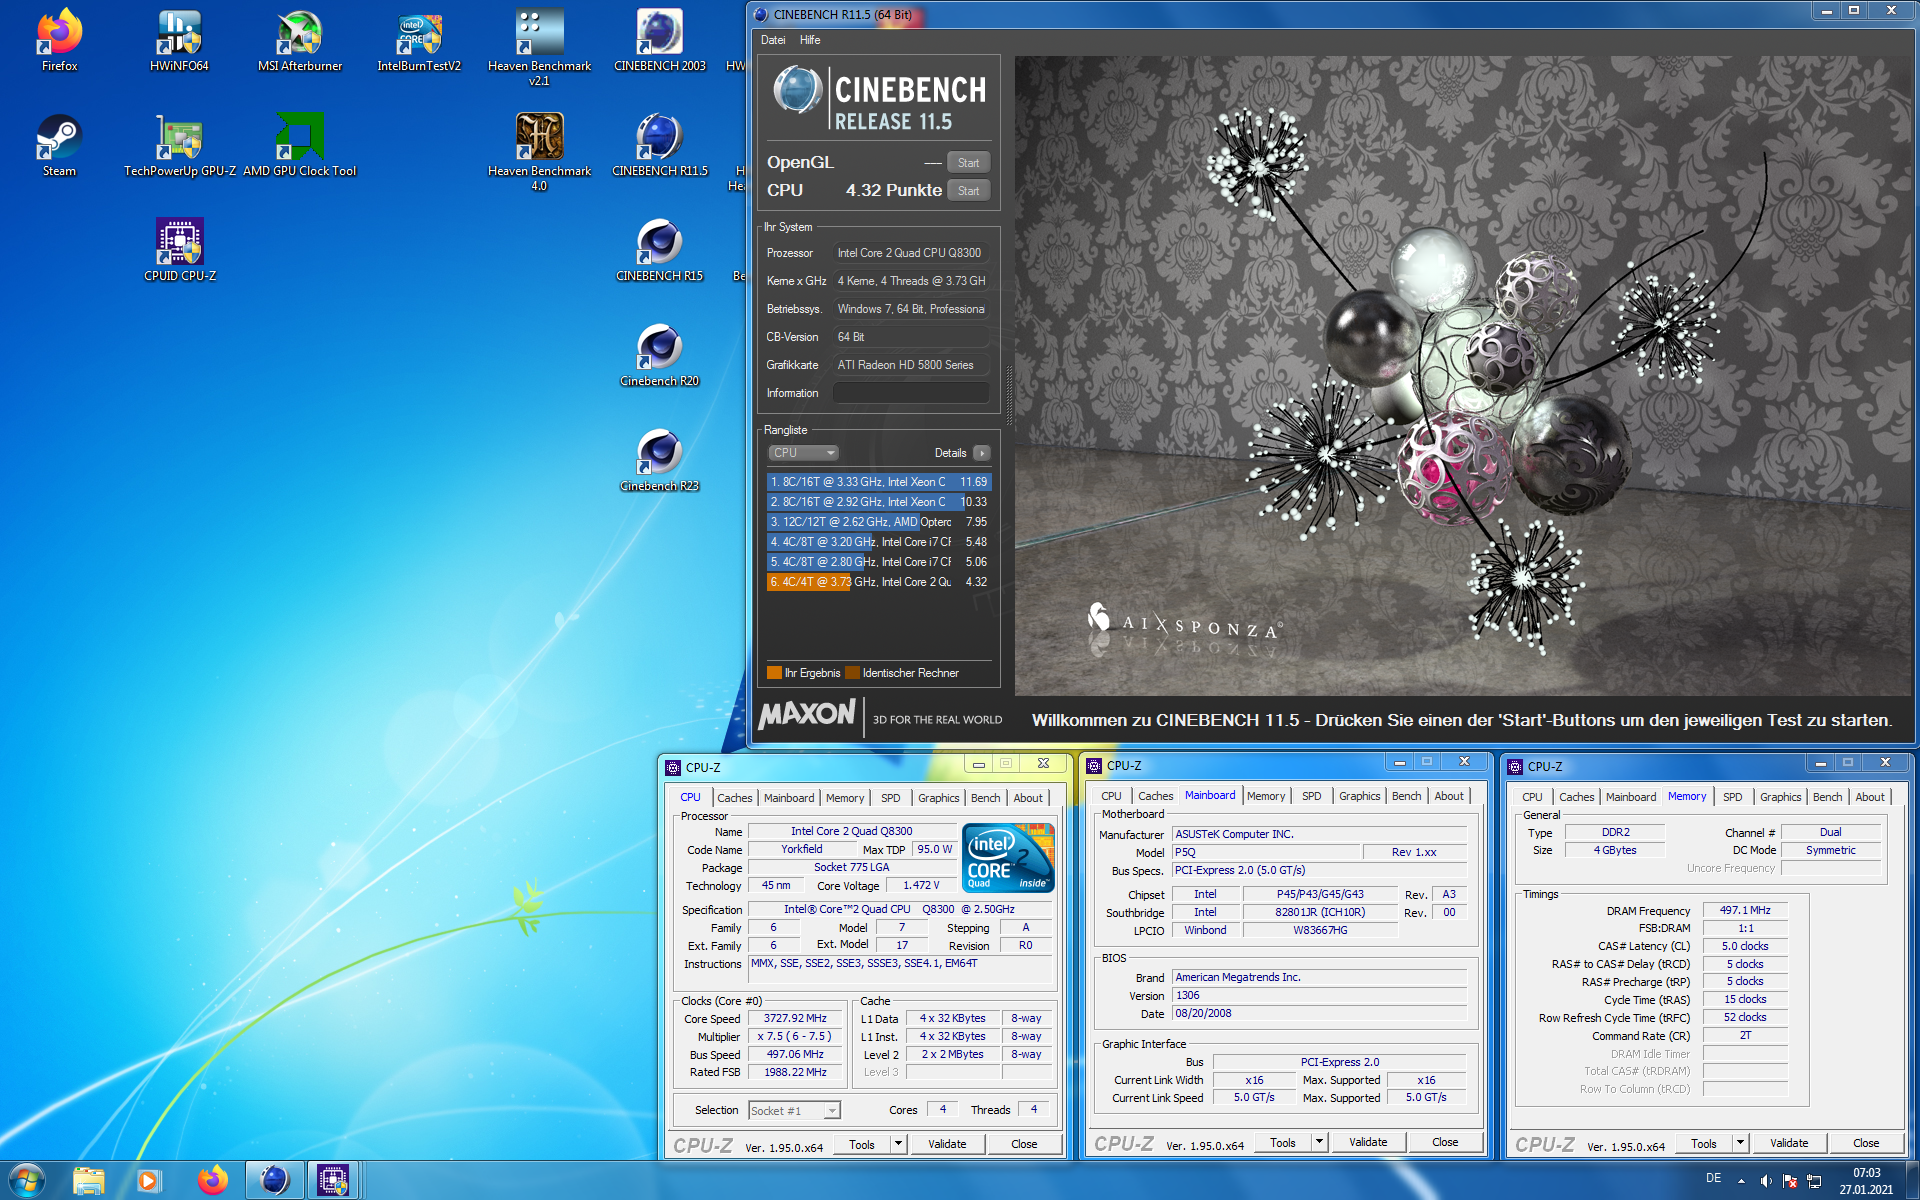The height and width of the screenshot is (1200, 1920).
Task: Select your result row 4C/4T @ 3.73 GHz
Action: pos(879,582)
